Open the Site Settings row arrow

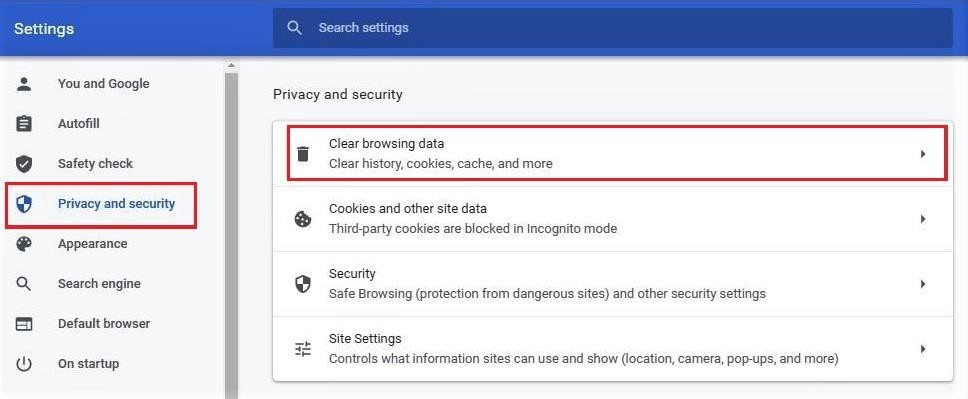pyautogui.click(x=923, y=349)
